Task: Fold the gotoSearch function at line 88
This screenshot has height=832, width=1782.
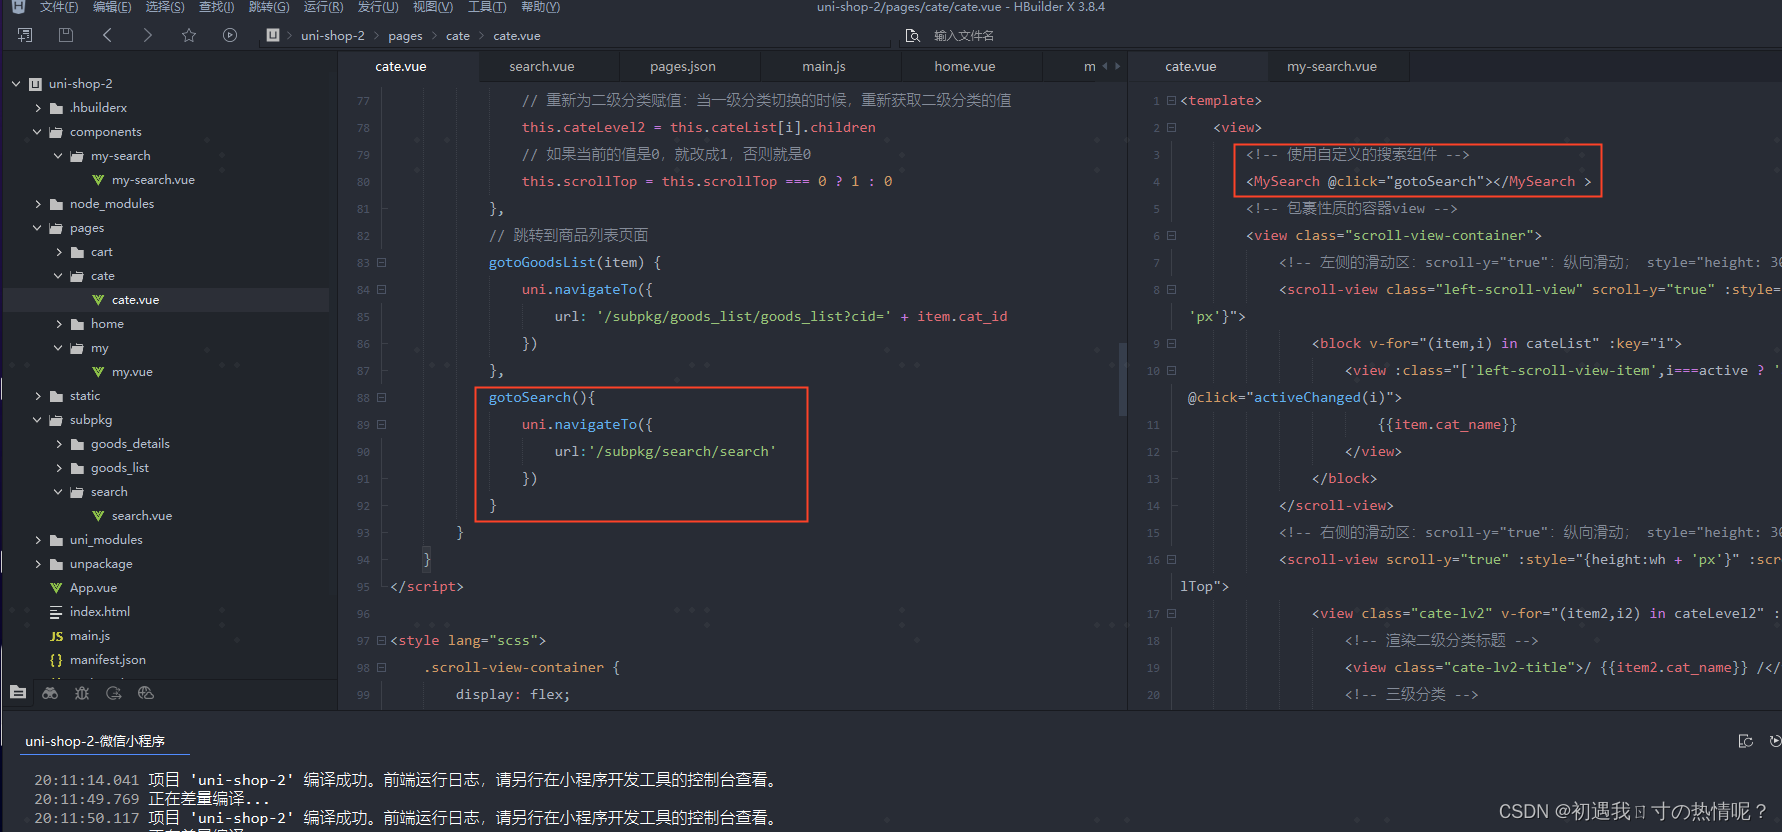Action: click(381, 398)
